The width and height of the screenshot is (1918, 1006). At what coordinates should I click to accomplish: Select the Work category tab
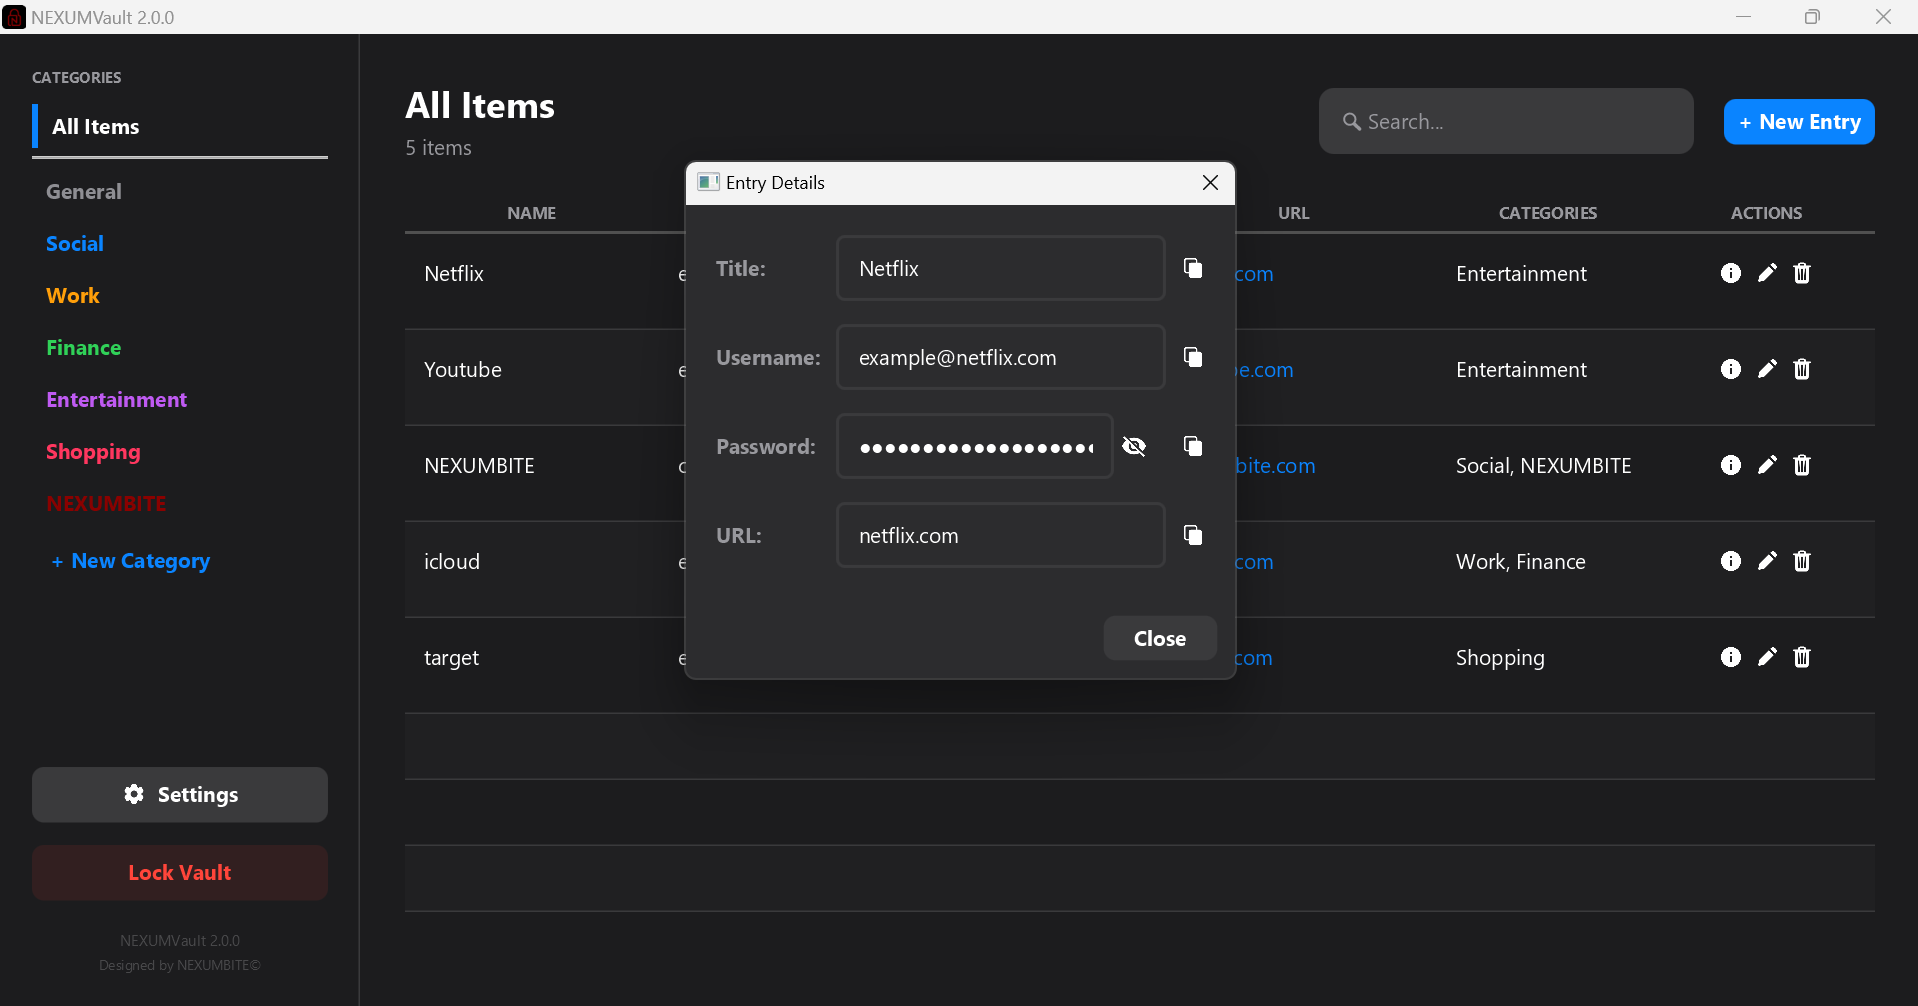coord(72,295)
